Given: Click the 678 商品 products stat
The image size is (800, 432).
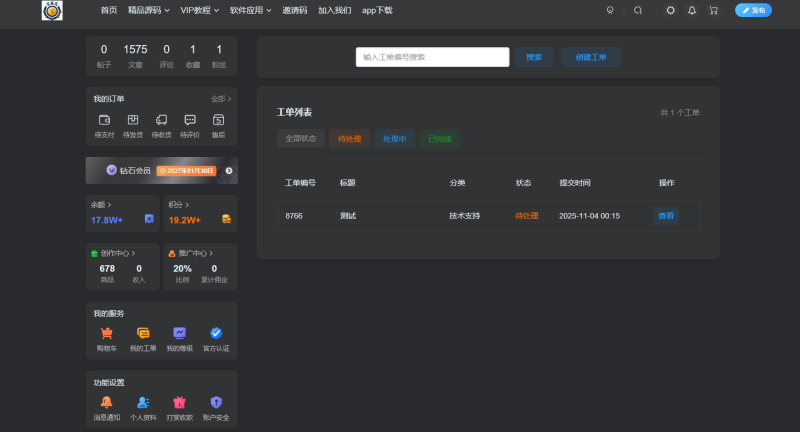Looking at the screenshot, I should point(107,273).
